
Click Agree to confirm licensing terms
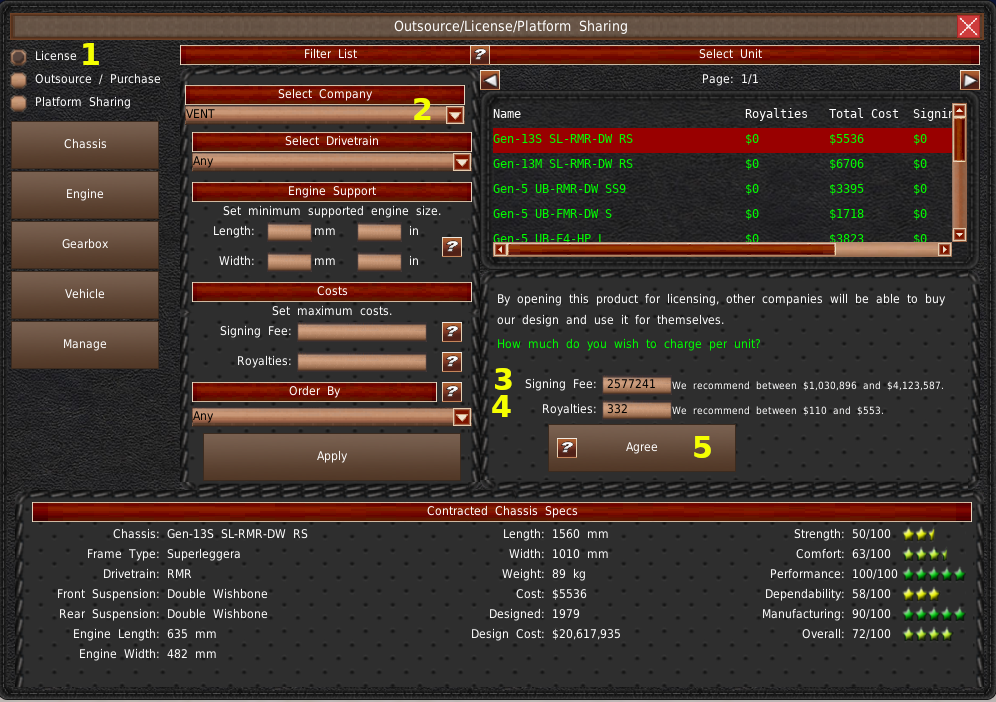click(x=642, y=448)
